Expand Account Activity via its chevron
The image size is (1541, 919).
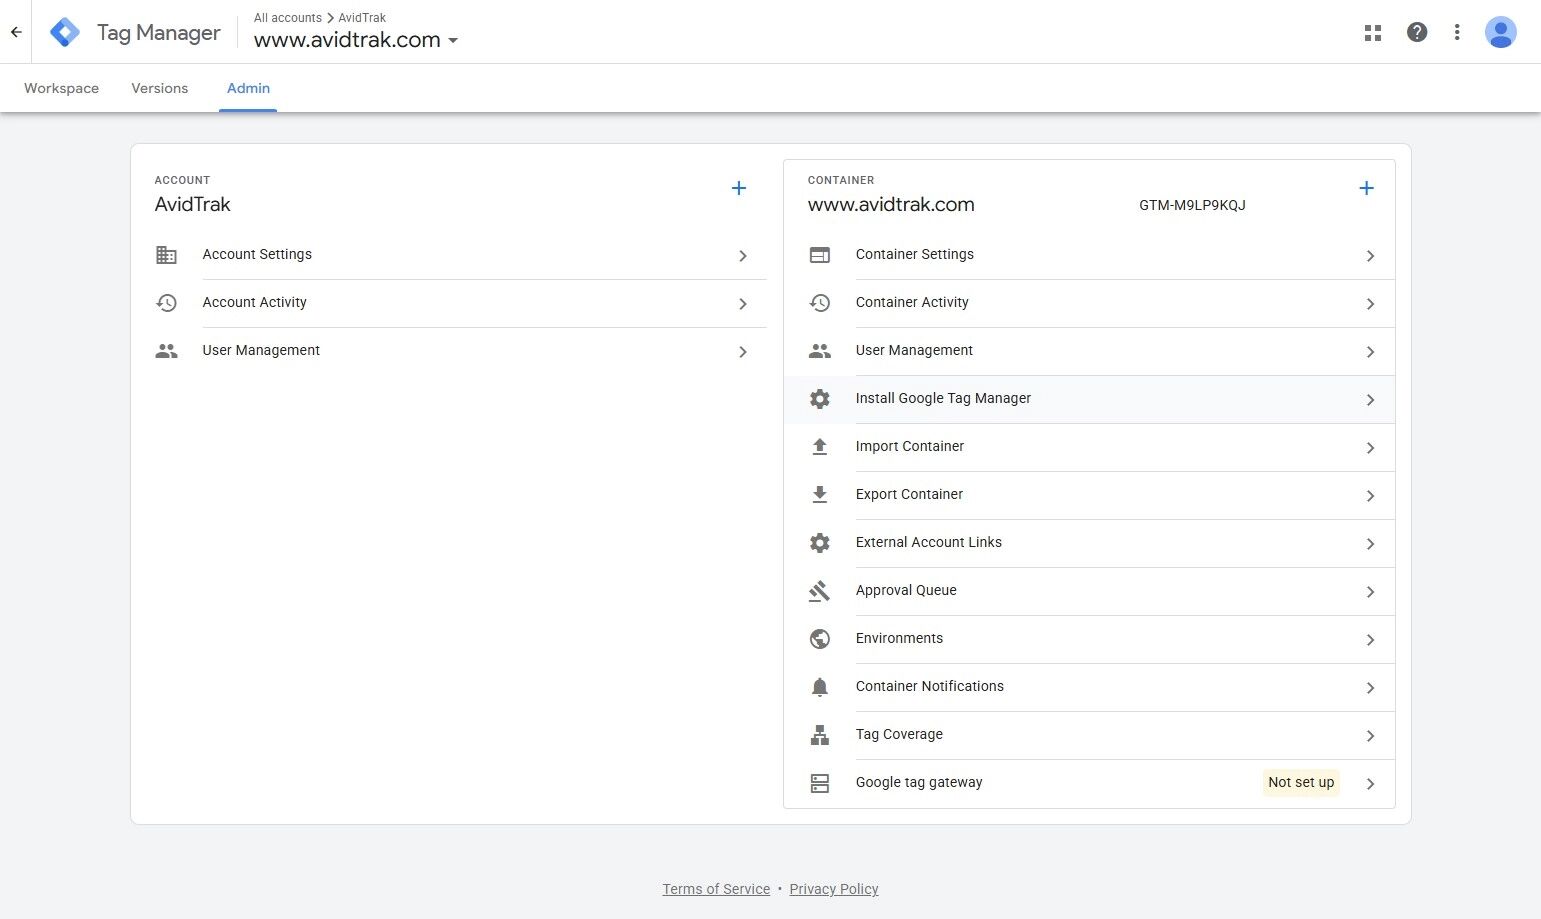743,304
